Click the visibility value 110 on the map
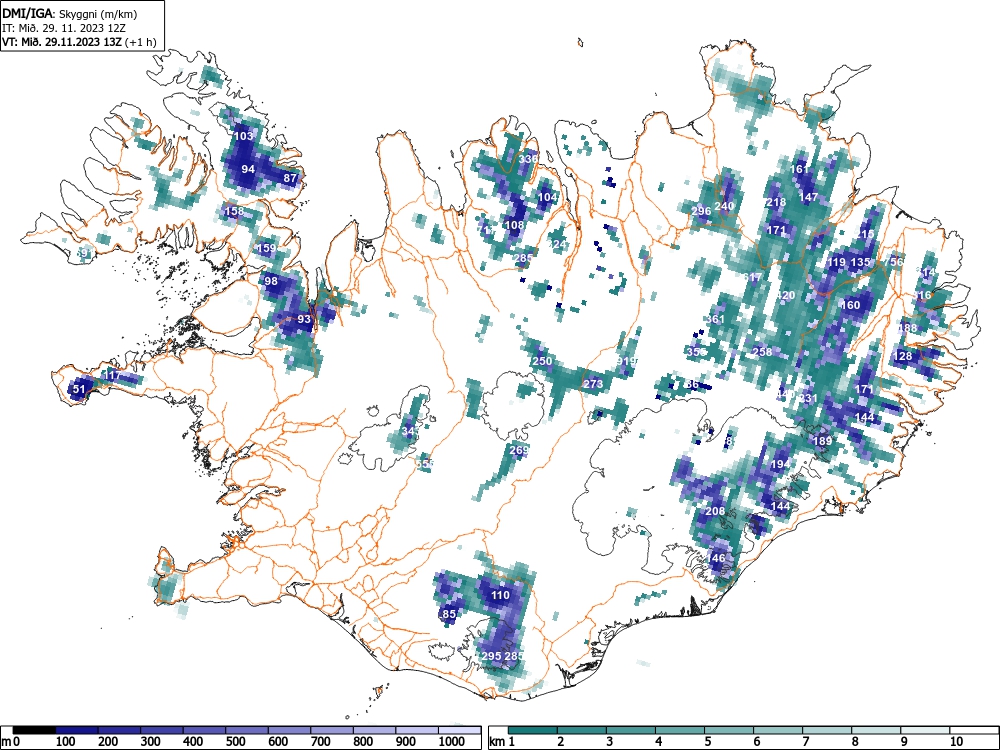The image size is (1000, 750). coord(500,595)
